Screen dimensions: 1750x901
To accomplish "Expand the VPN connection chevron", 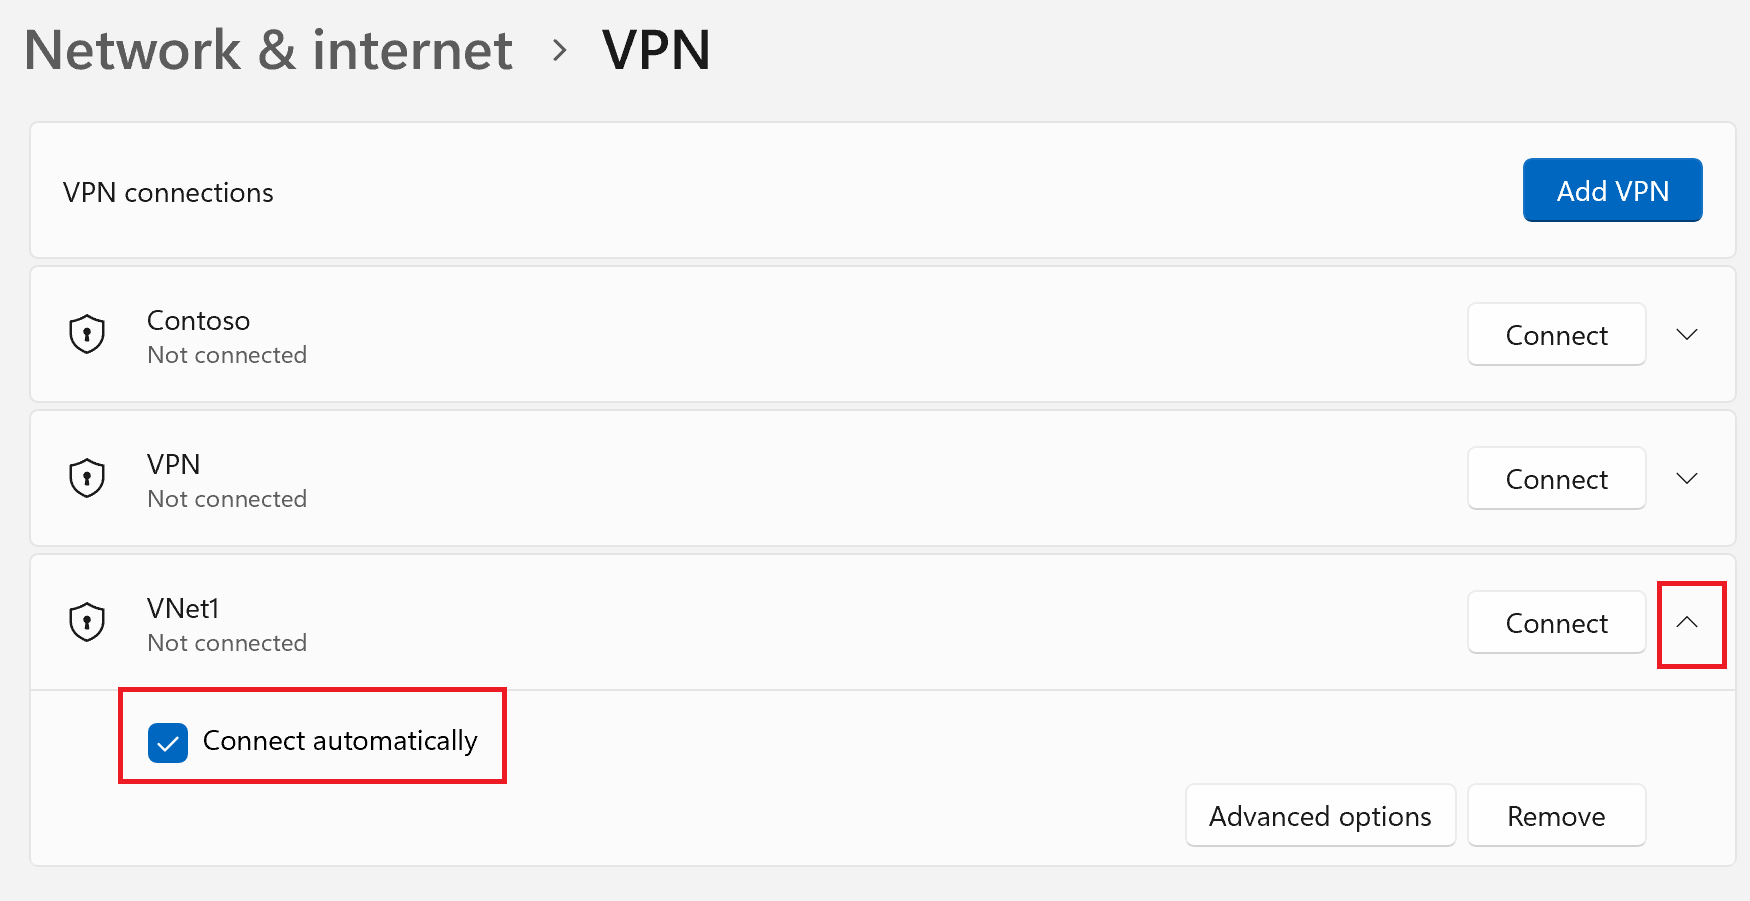I will (x=1687, y=478).
